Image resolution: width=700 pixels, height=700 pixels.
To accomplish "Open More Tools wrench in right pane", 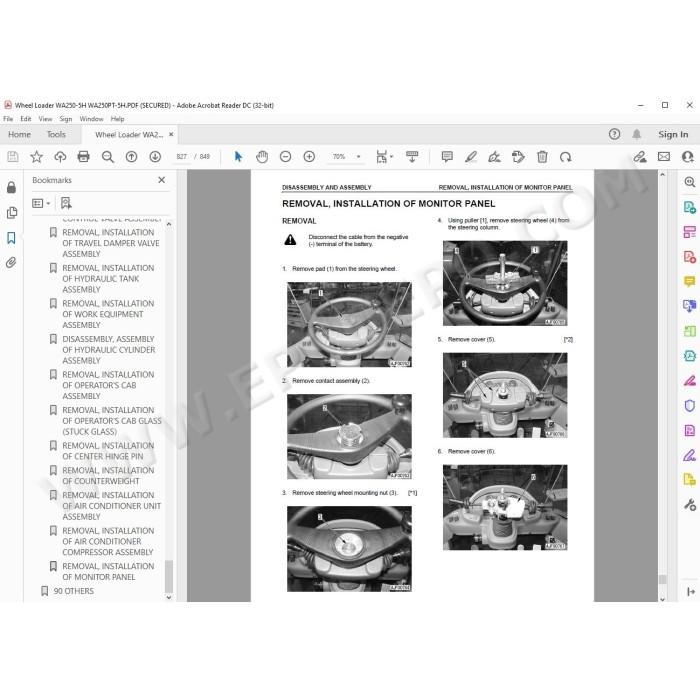I will click(690, 504).
